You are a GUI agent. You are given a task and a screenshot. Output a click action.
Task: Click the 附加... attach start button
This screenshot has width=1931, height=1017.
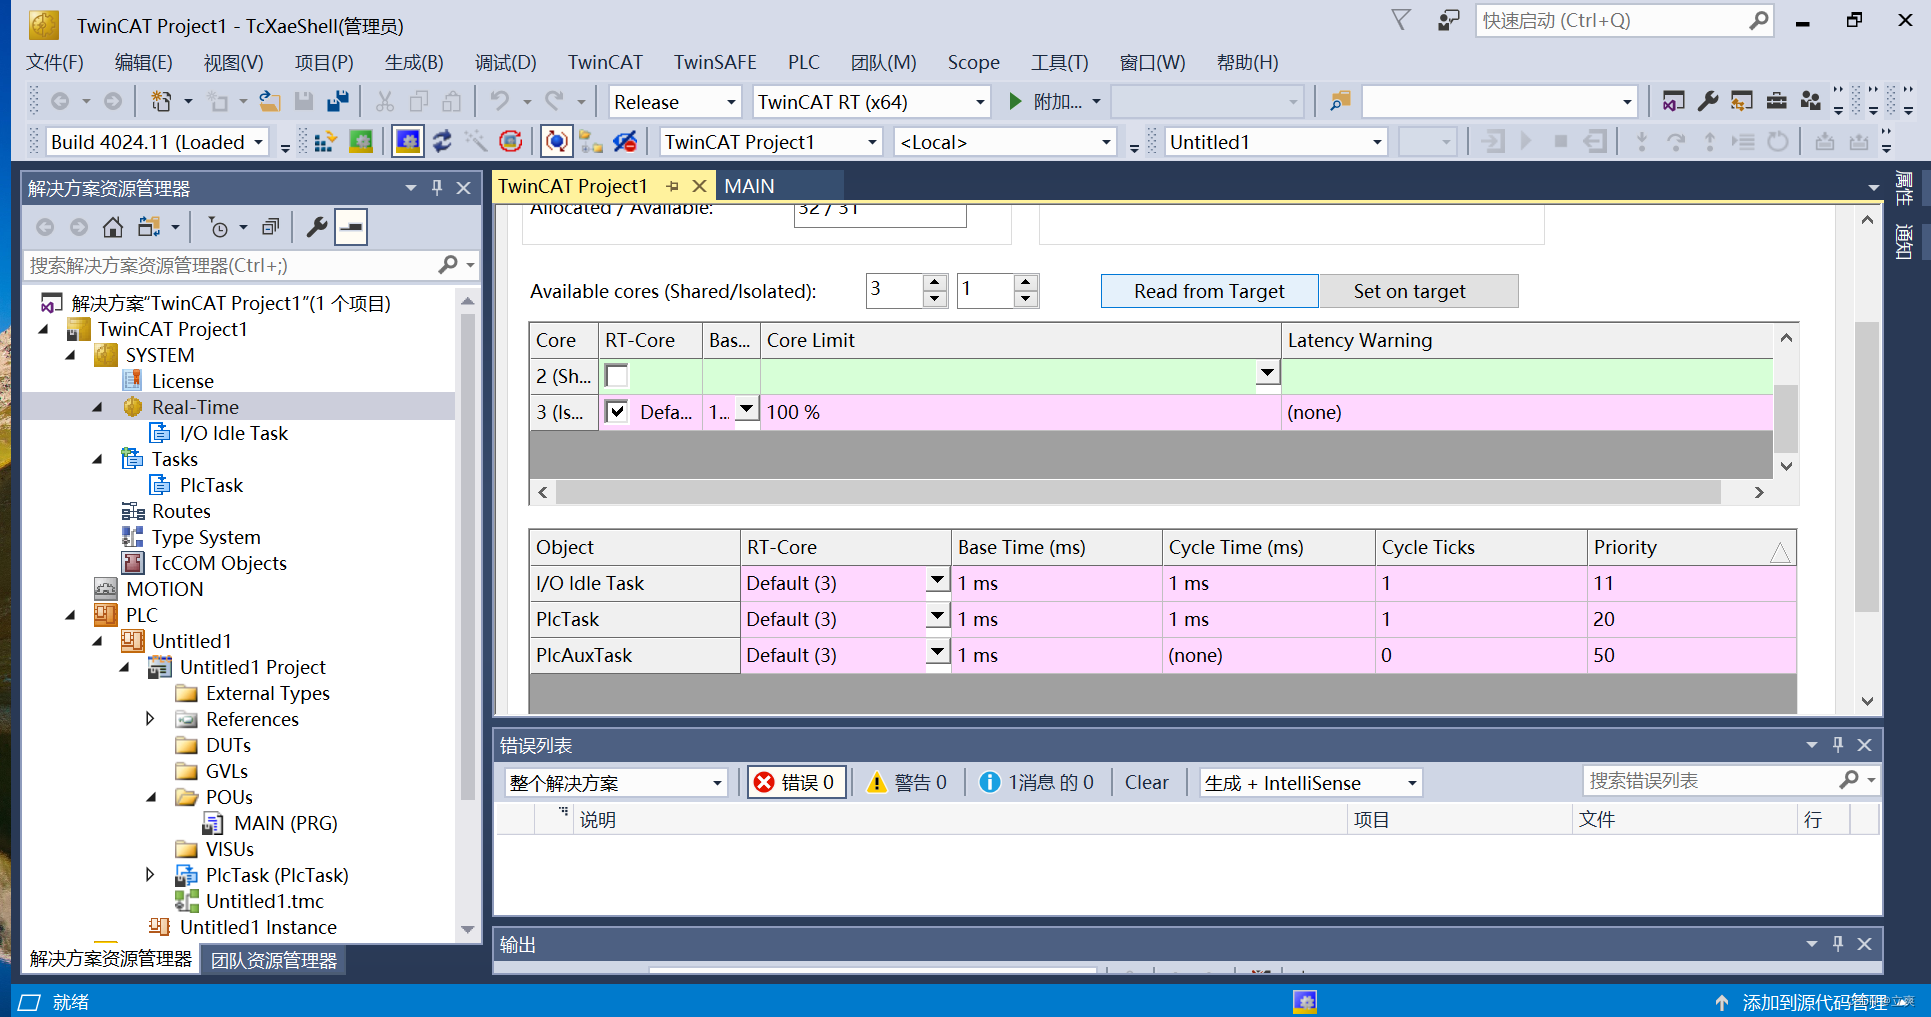pos(1046,102)
